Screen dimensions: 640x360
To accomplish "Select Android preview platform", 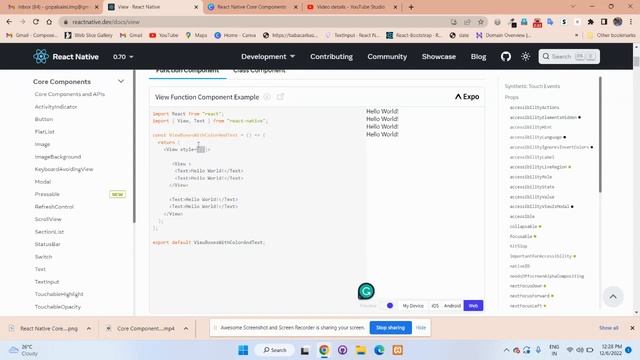I will coord(452,306).
